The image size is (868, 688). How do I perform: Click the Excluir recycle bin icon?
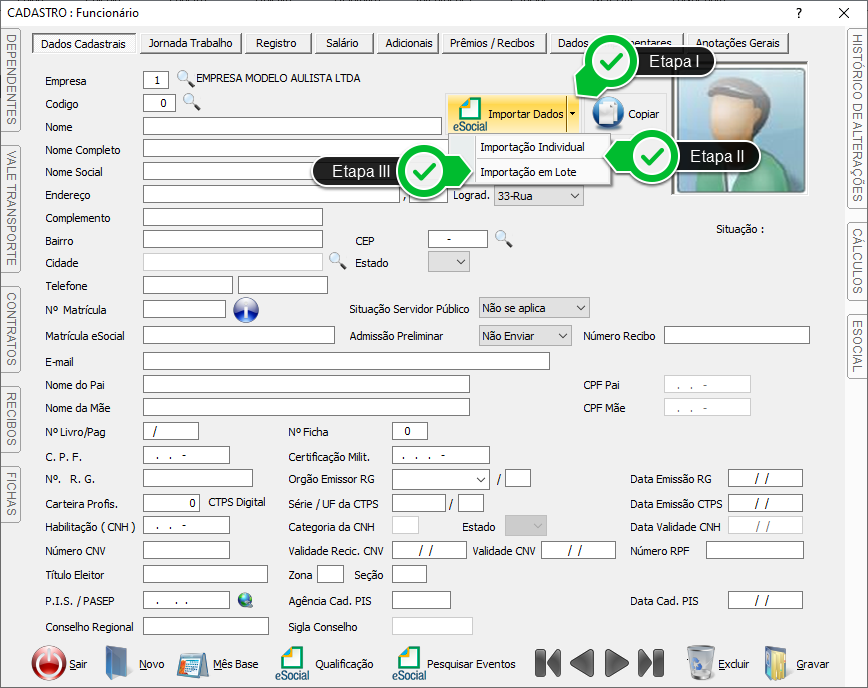tap(700, 663)
